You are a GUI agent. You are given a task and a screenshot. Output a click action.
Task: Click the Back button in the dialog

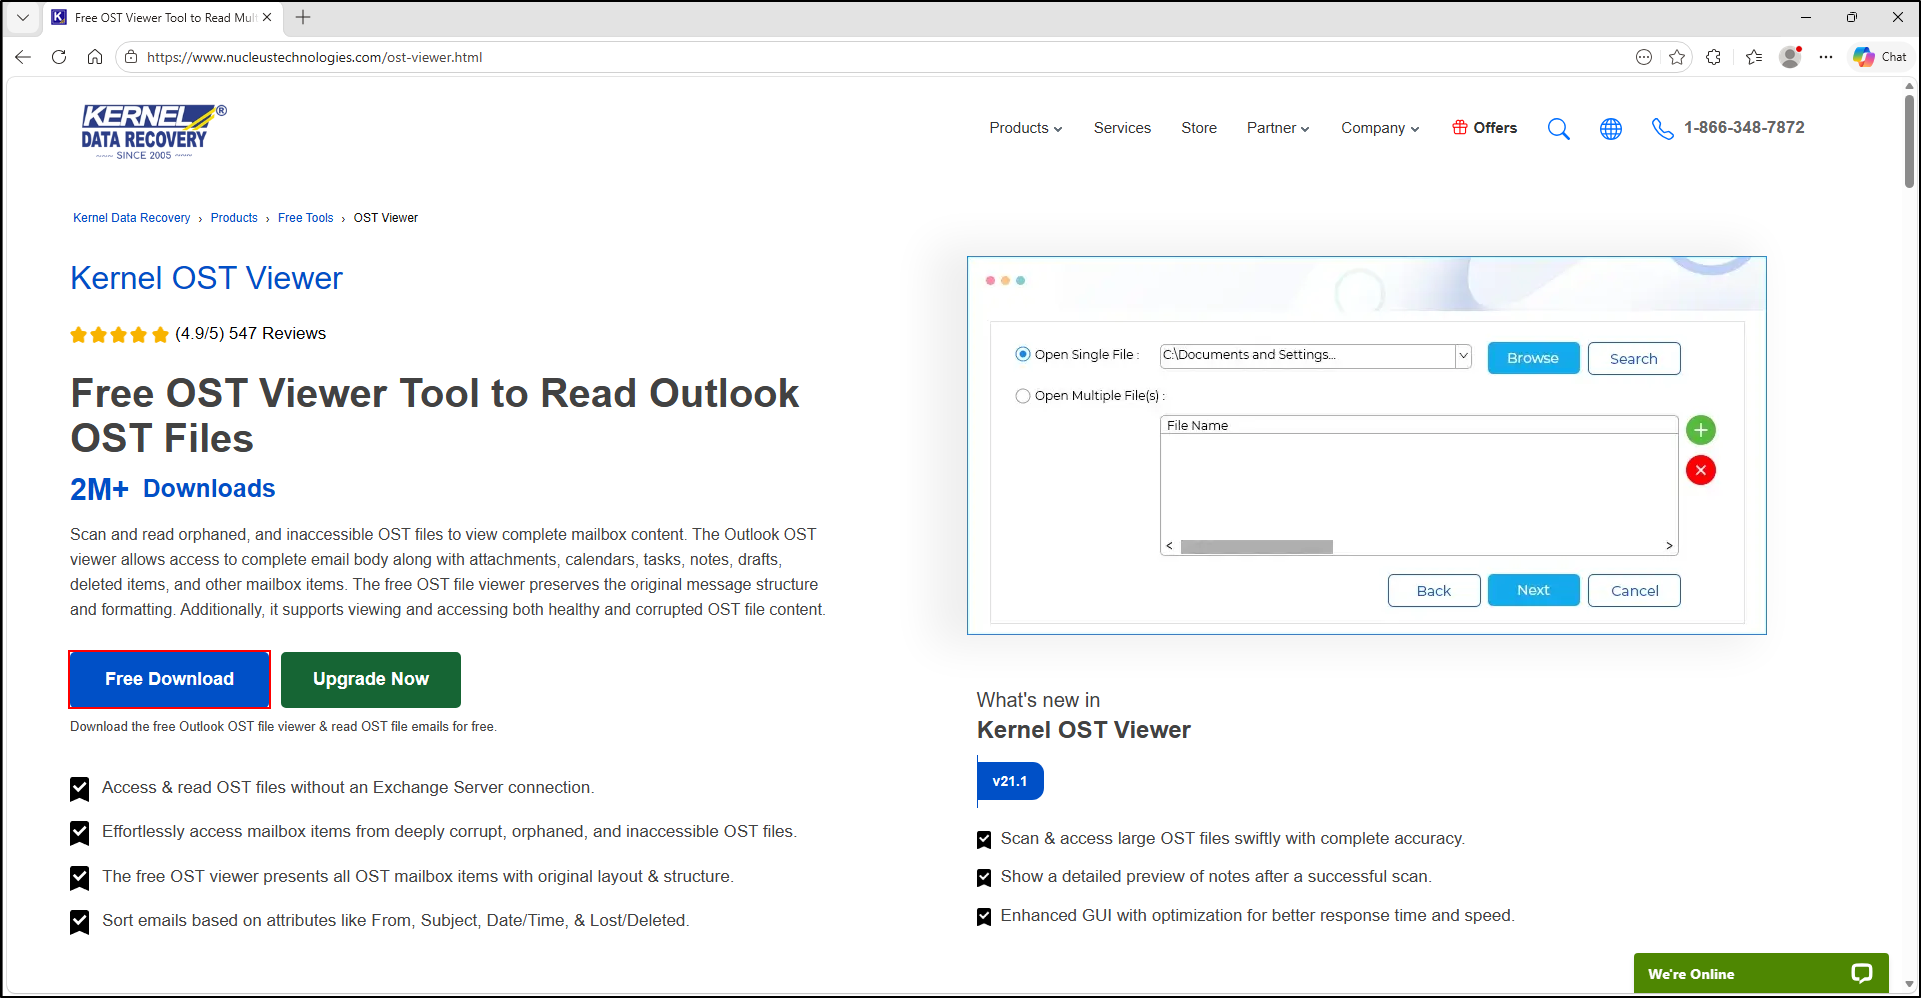1434,590
